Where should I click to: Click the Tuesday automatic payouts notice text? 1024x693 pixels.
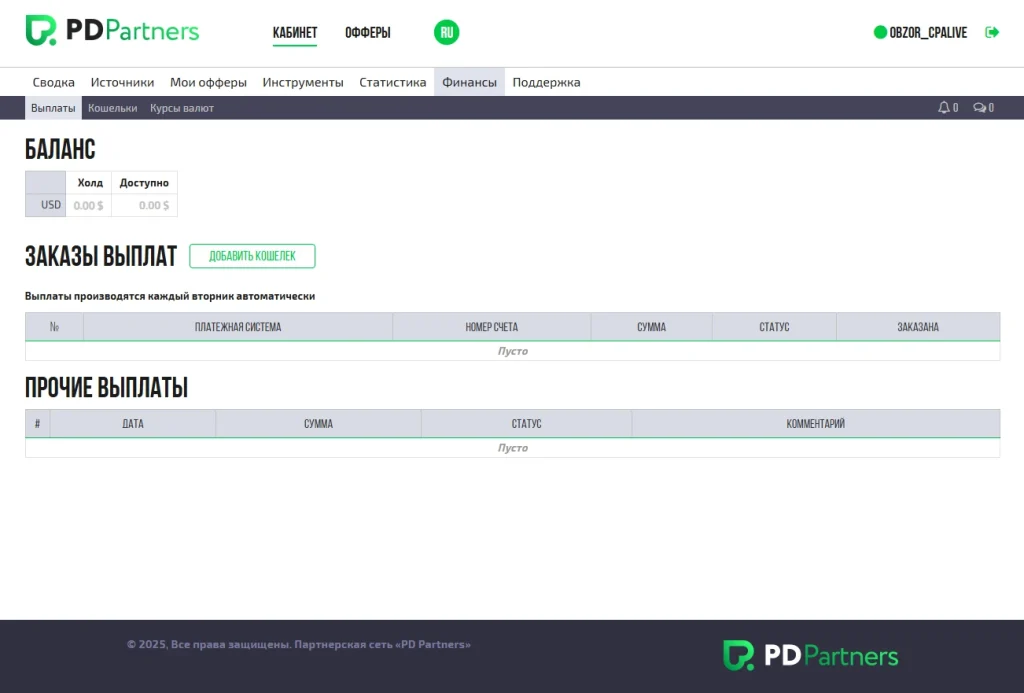click(x=170, y=296)
